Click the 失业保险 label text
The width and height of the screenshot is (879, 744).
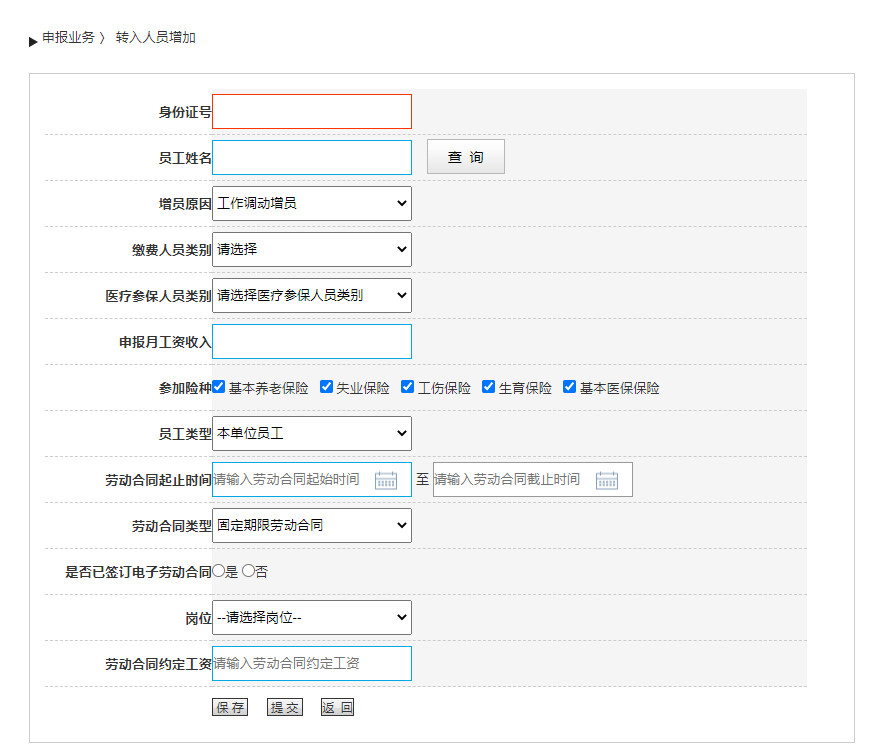point(363,388)
